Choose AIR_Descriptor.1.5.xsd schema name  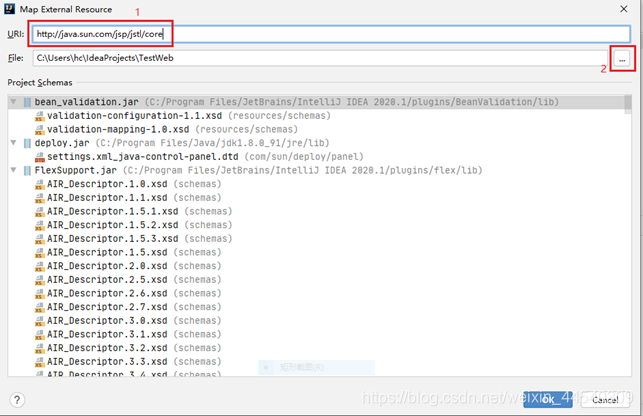click(107, 252)
